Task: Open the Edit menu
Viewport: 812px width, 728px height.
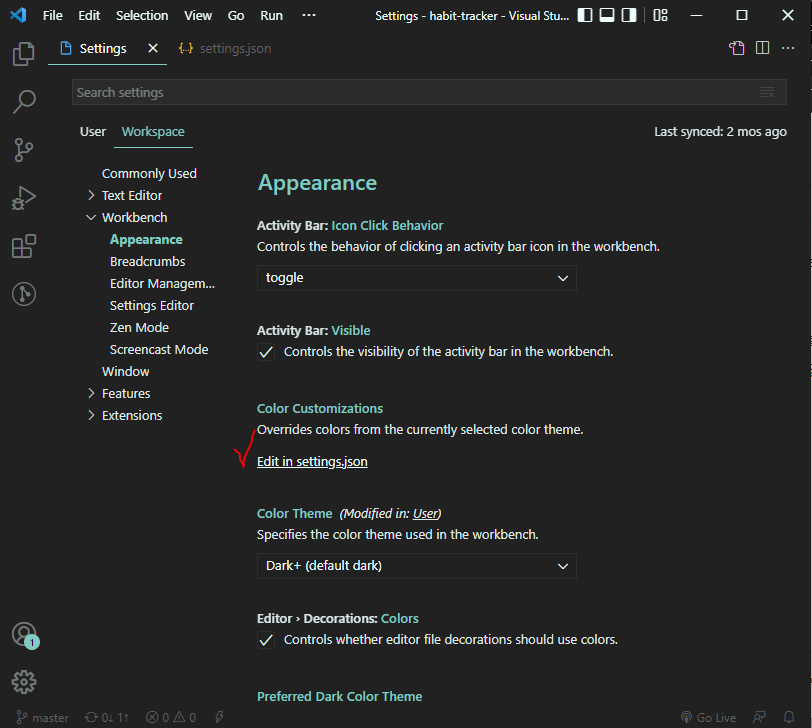Action: pos(89,16)
